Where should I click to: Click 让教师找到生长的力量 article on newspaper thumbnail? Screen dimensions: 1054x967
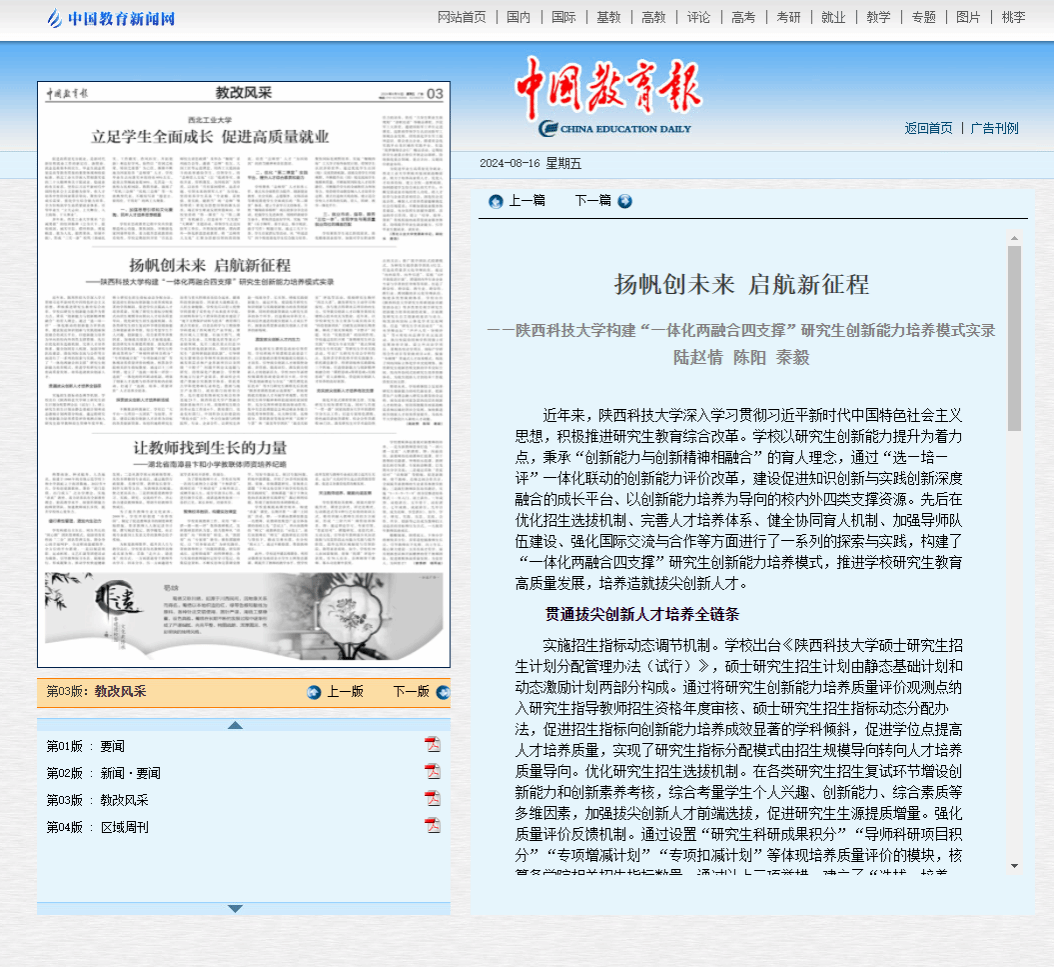[210, 447]
